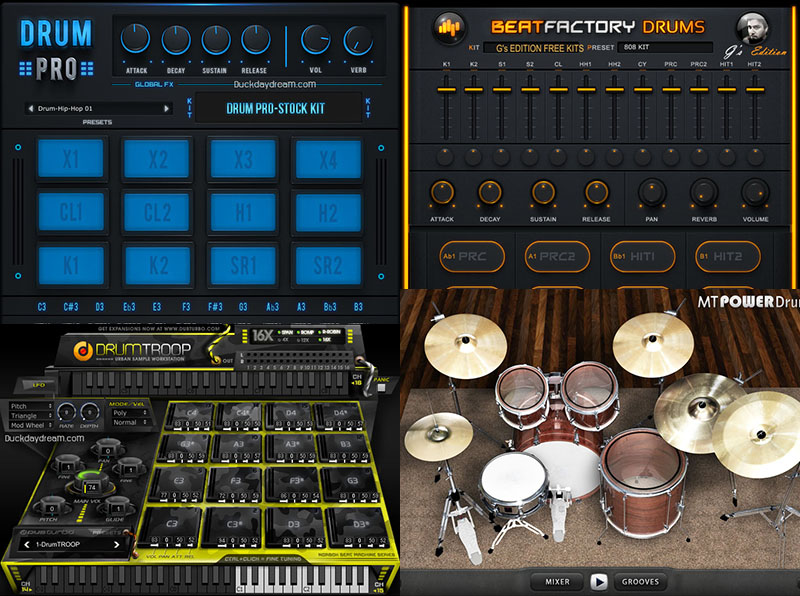Image resolution: width=800 pixels, height=596 pixels.
Task: Click the DrumTroop Glide knob
Action: (x=117, y=506)
